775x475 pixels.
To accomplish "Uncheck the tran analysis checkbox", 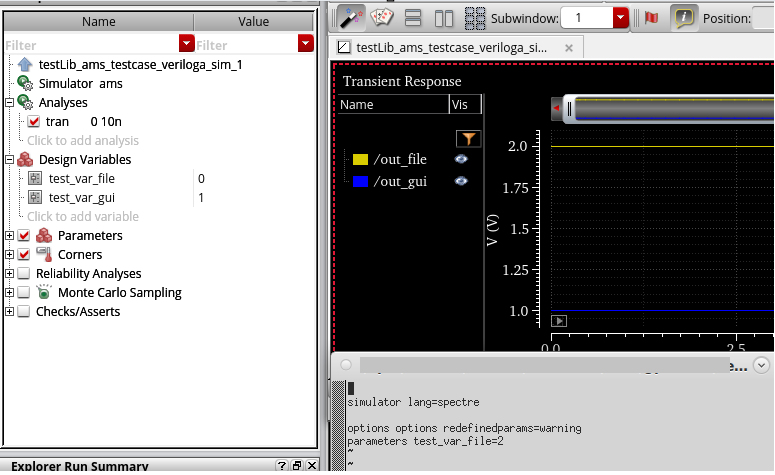I will (x=33, y=122).
